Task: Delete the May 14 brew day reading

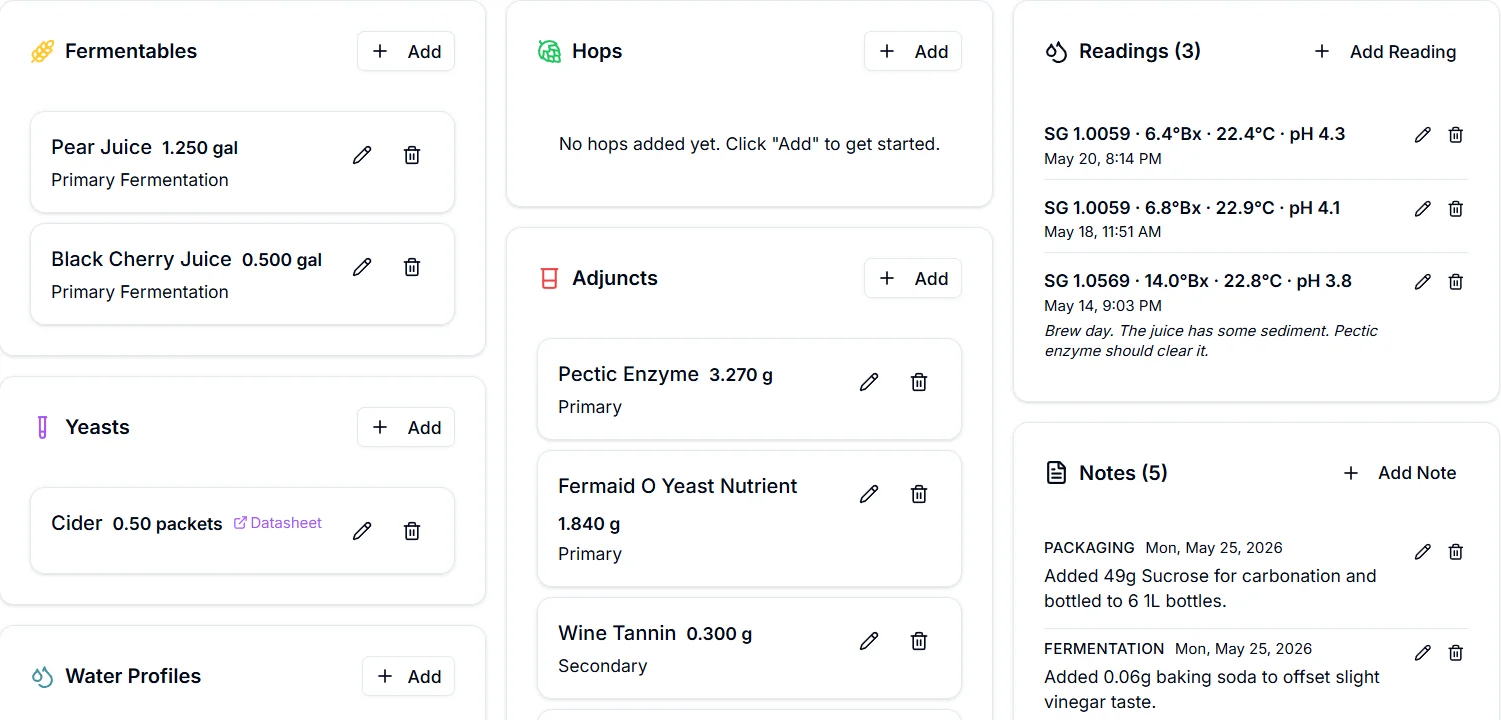Action: click(1456, 282)
